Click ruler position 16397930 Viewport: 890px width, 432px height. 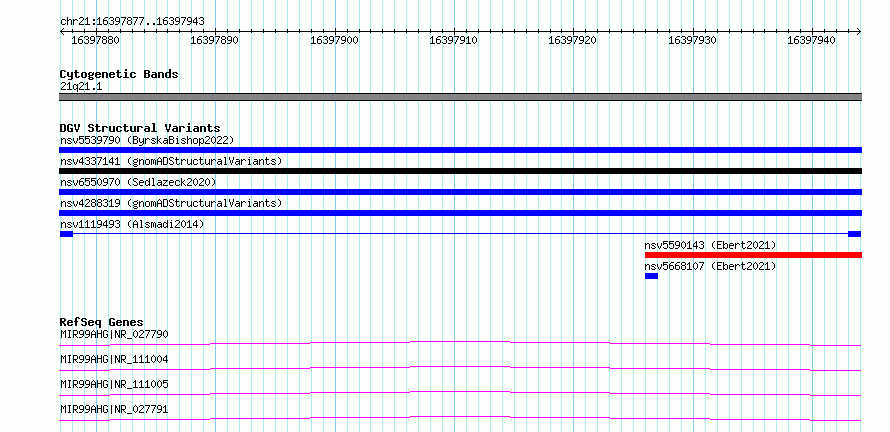tap(692, 41)
